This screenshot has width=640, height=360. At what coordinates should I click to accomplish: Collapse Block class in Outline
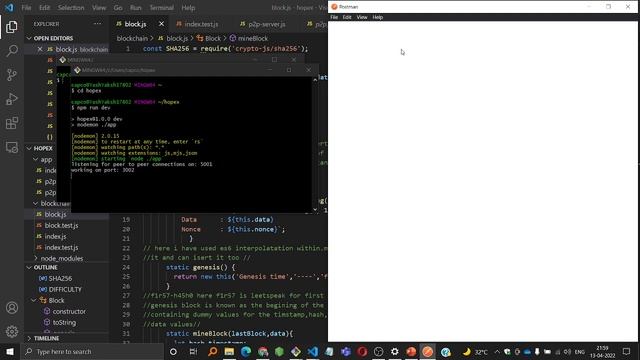coord(33,300)
